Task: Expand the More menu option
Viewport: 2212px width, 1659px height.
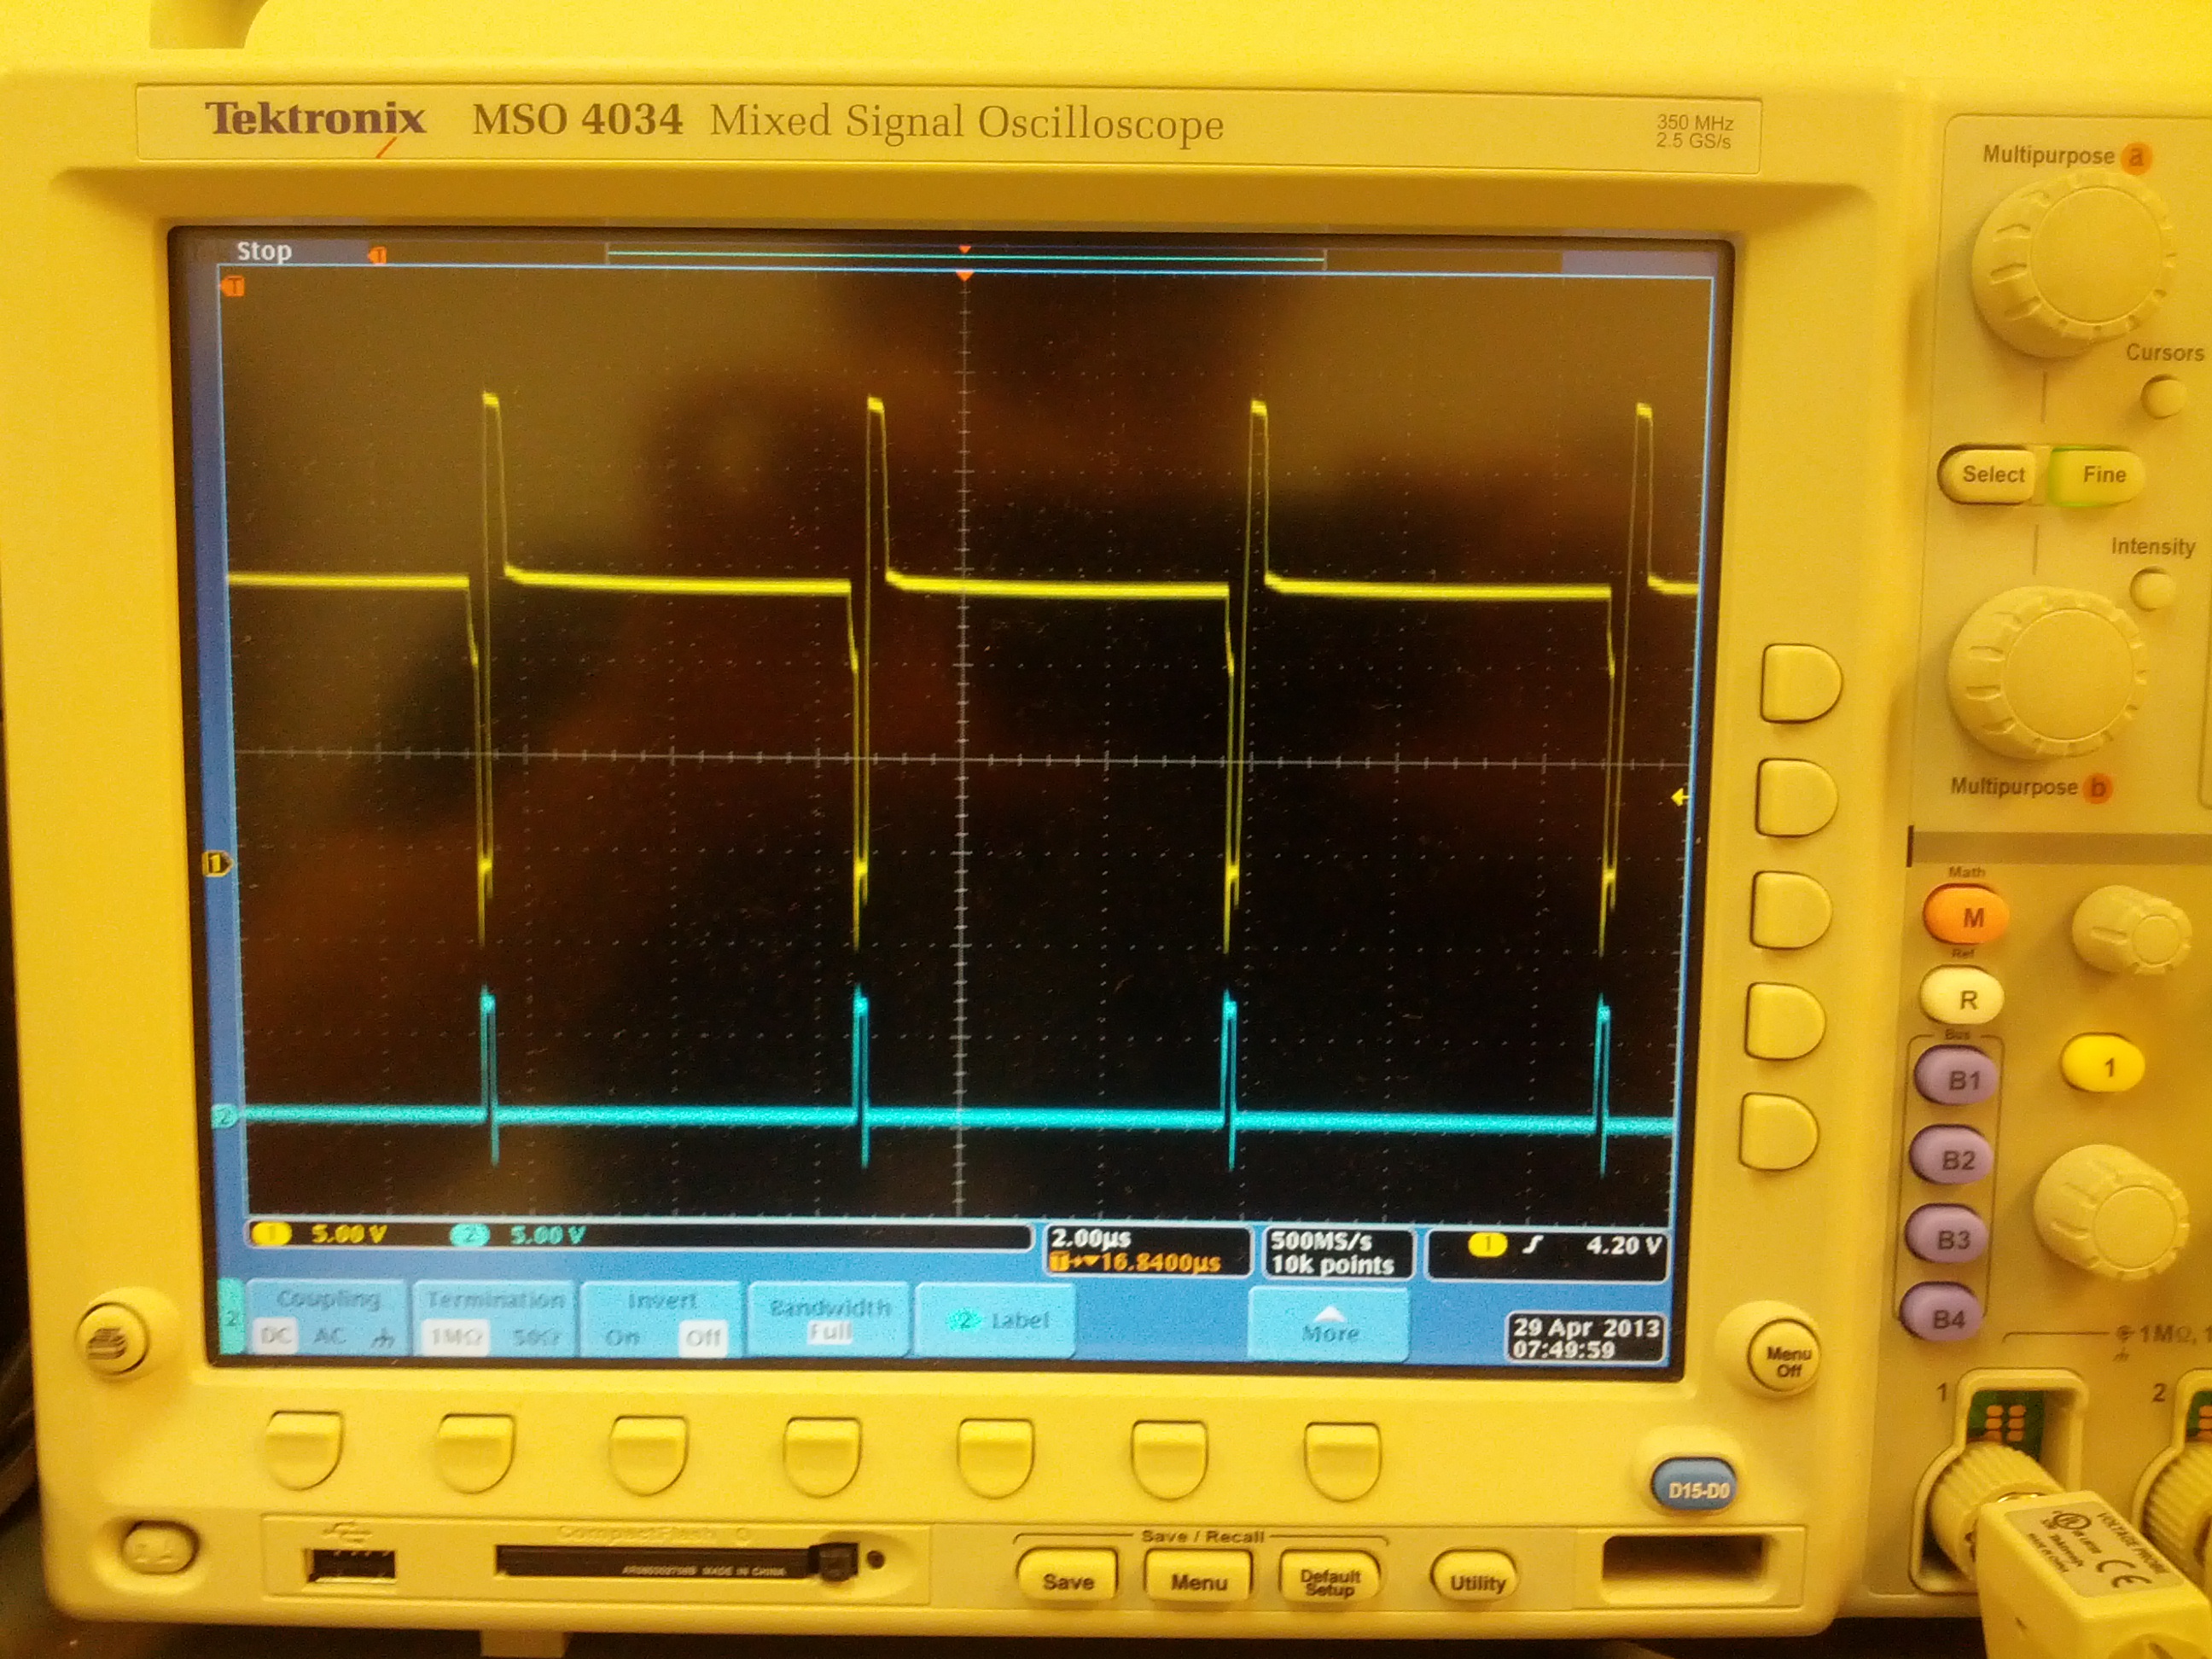Action: click(1329, 1324)
